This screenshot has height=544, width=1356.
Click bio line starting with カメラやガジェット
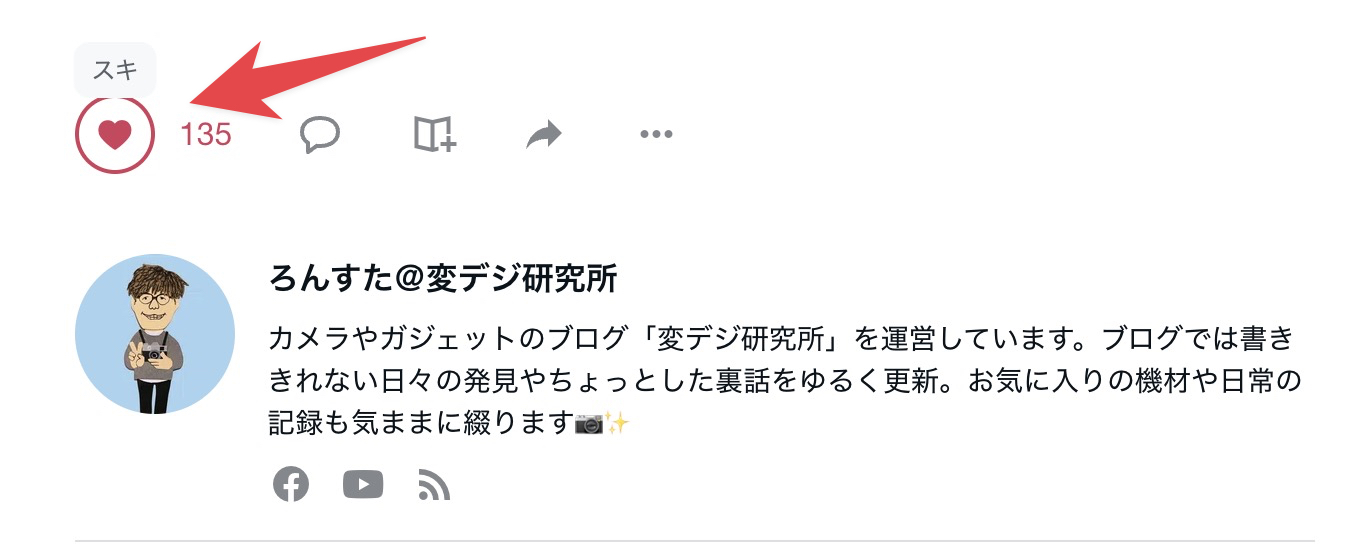(782, 339)
